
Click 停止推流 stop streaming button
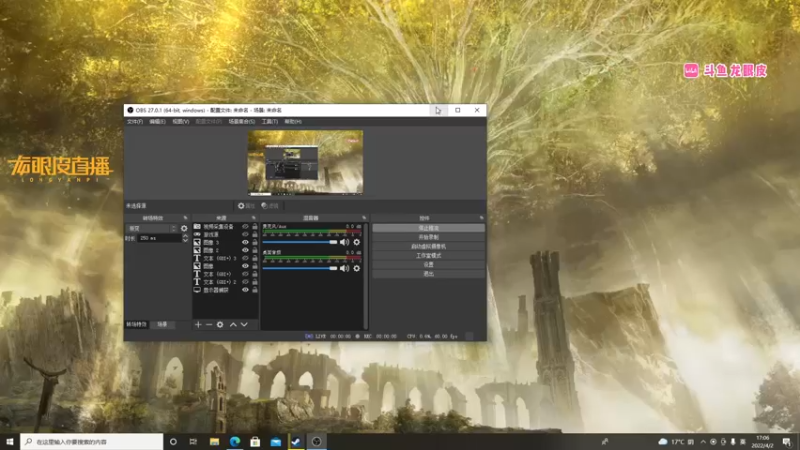(x=429, y=228)
